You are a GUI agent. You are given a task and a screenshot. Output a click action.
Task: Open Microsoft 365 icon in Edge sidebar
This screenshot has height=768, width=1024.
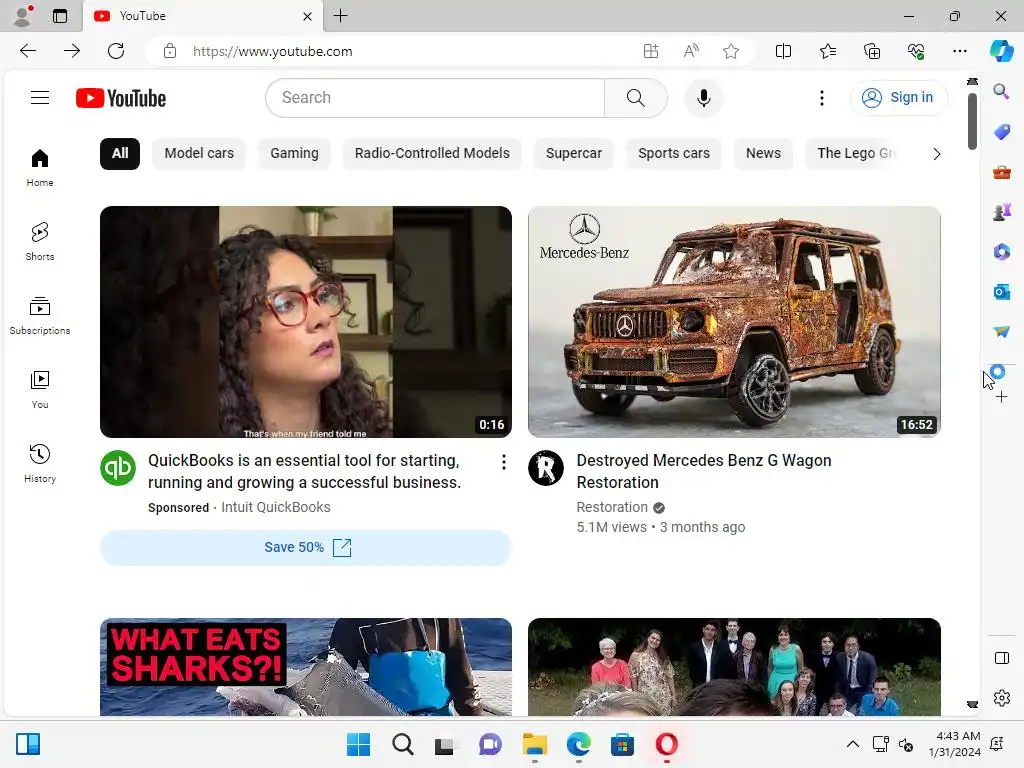1001,251
